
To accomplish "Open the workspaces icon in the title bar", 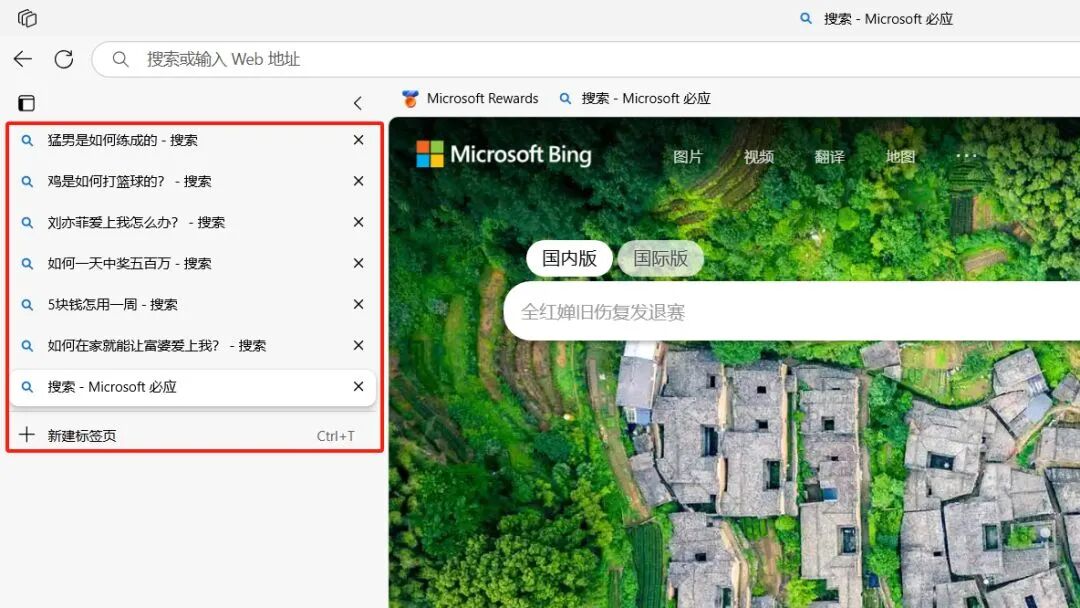I will (27, 18).
